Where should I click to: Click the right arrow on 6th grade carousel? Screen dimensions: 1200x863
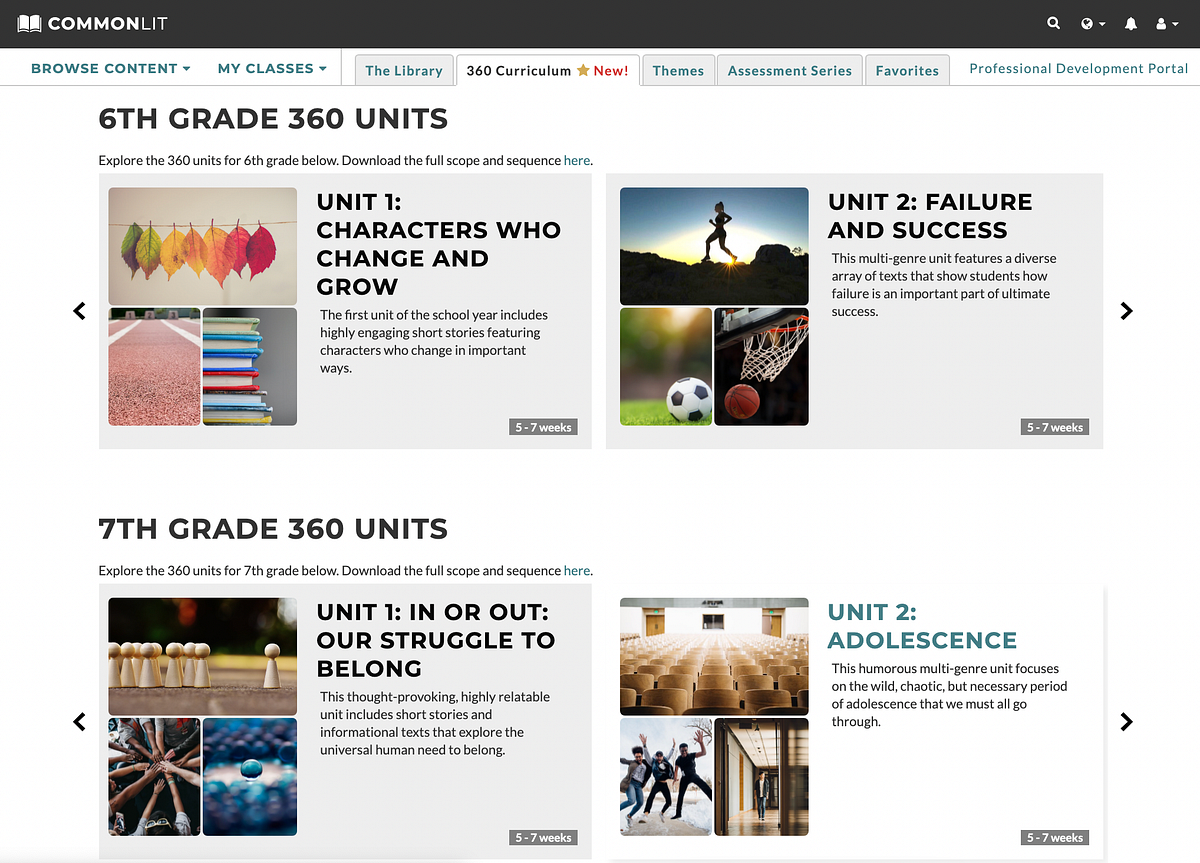(1126, 311)
